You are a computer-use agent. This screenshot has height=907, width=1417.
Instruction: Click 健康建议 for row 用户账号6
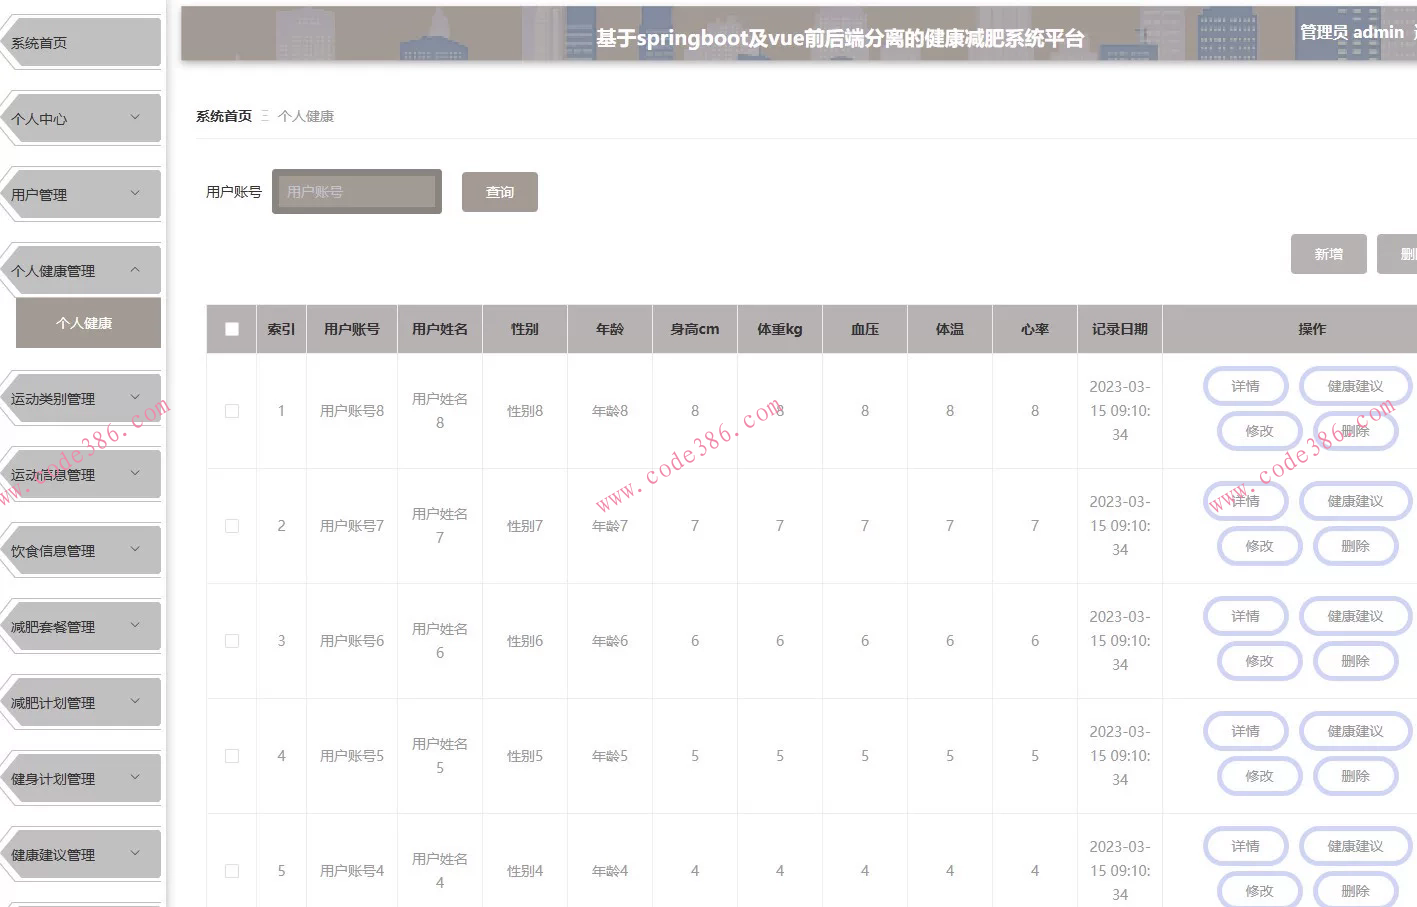click(1355, 616)
